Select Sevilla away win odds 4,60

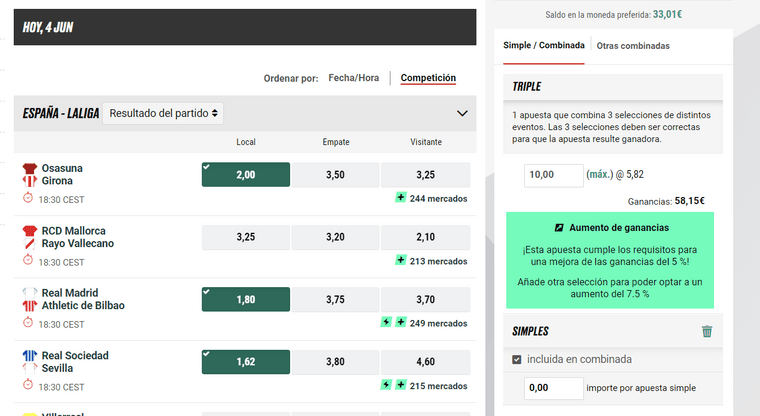pos(426,362)
